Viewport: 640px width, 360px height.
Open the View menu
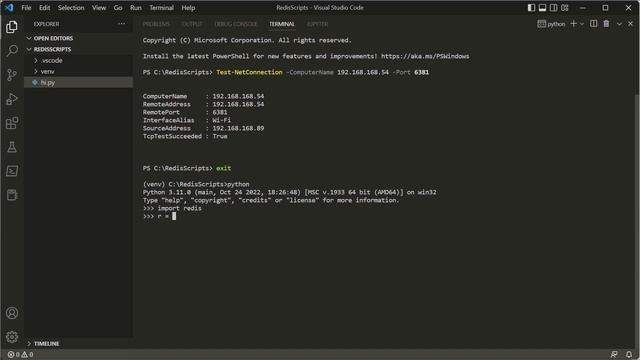99,8
